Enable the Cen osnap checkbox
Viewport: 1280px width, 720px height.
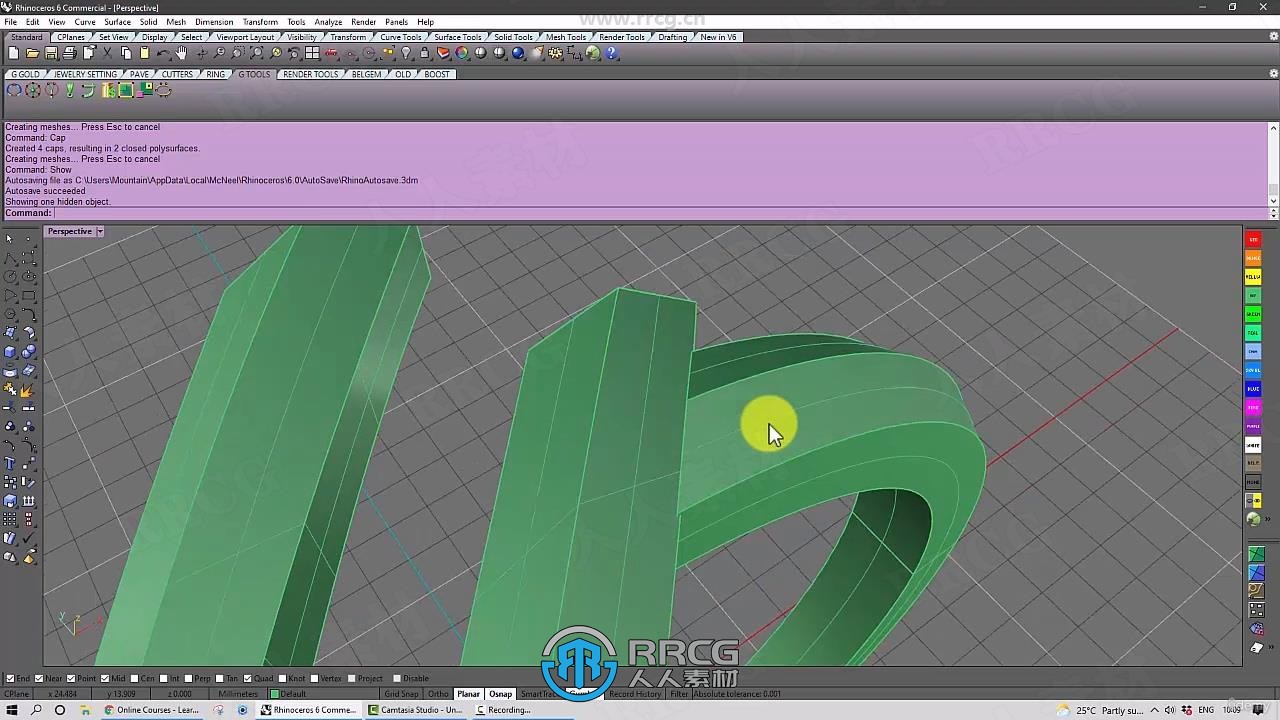point(135,678)
